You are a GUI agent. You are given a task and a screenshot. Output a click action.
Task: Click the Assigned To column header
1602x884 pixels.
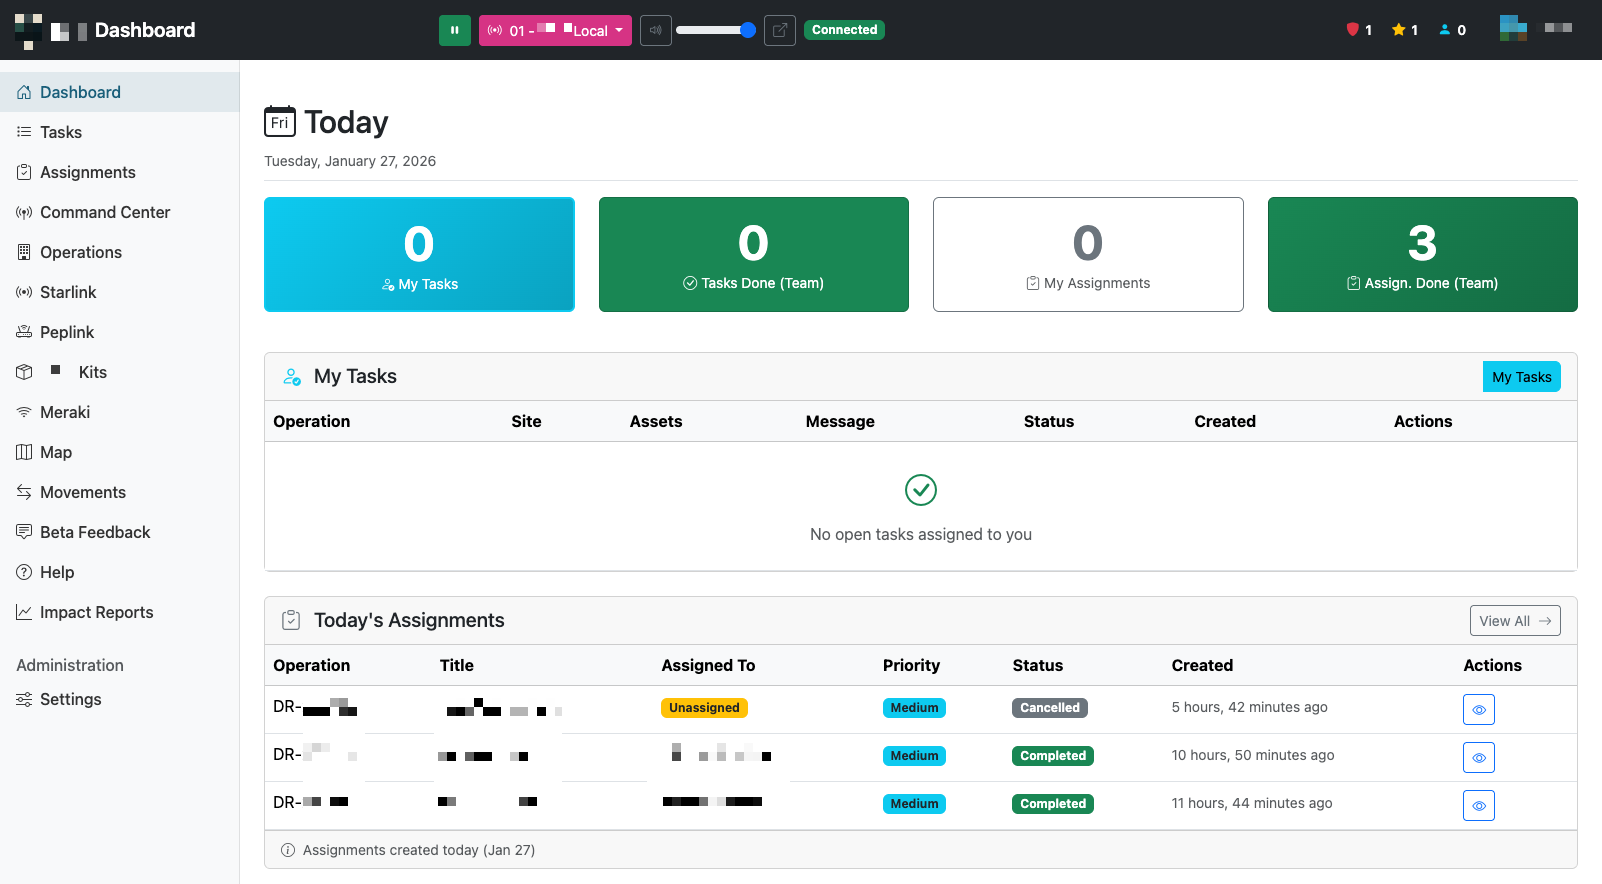[x=708, y=666]
